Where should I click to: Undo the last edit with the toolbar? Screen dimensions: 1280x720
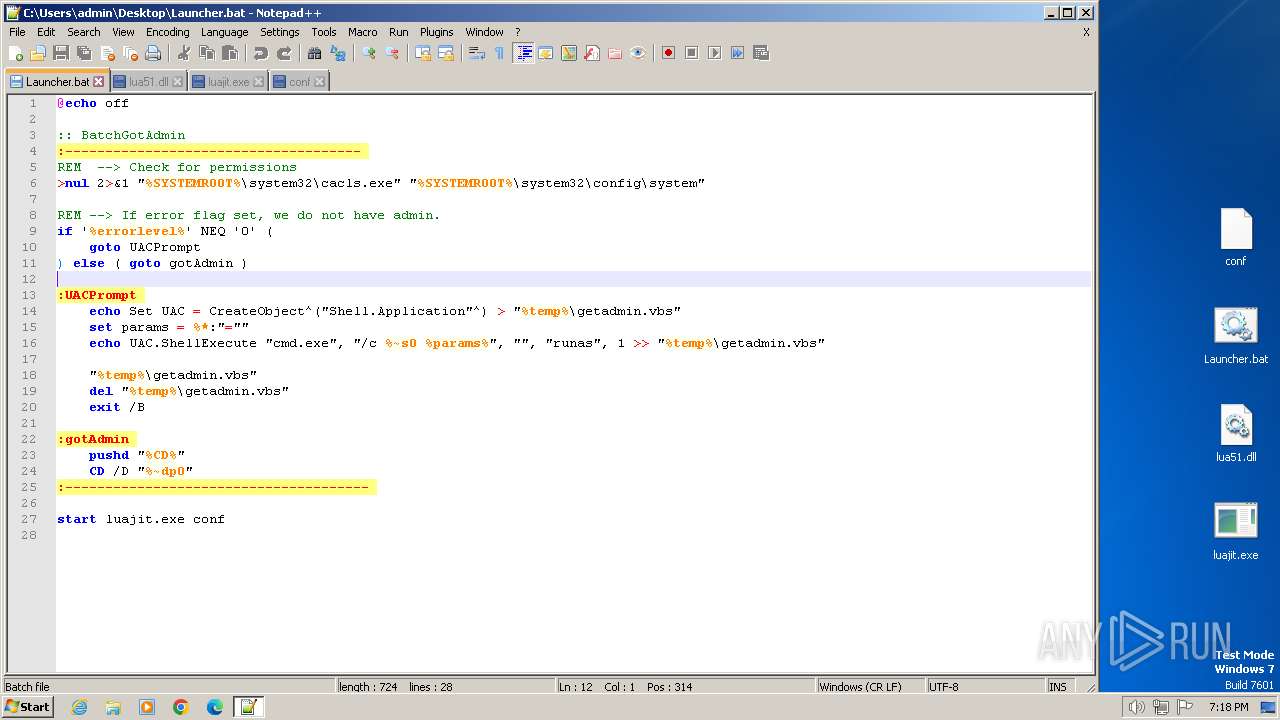click(261, 53)
